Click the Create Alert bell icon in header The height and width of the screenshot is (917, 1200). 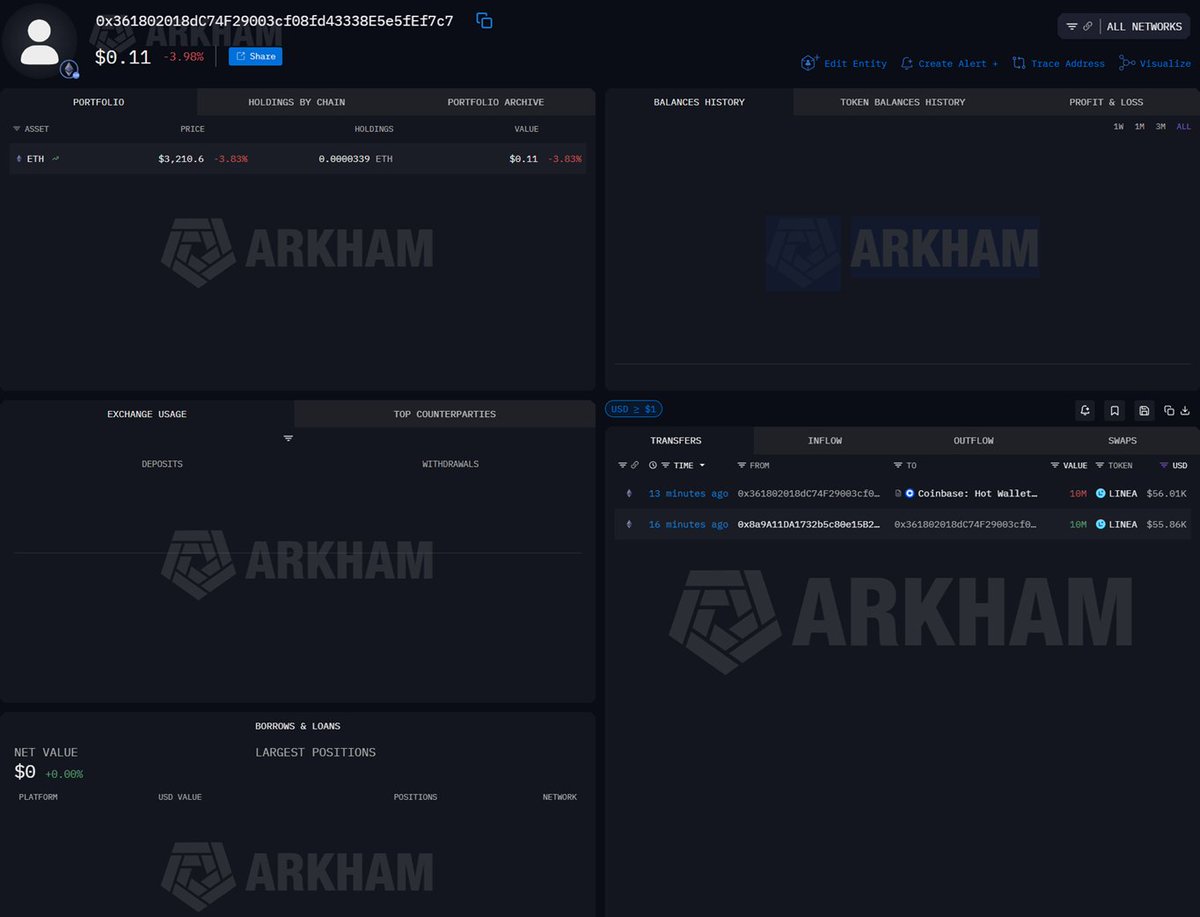907,63
